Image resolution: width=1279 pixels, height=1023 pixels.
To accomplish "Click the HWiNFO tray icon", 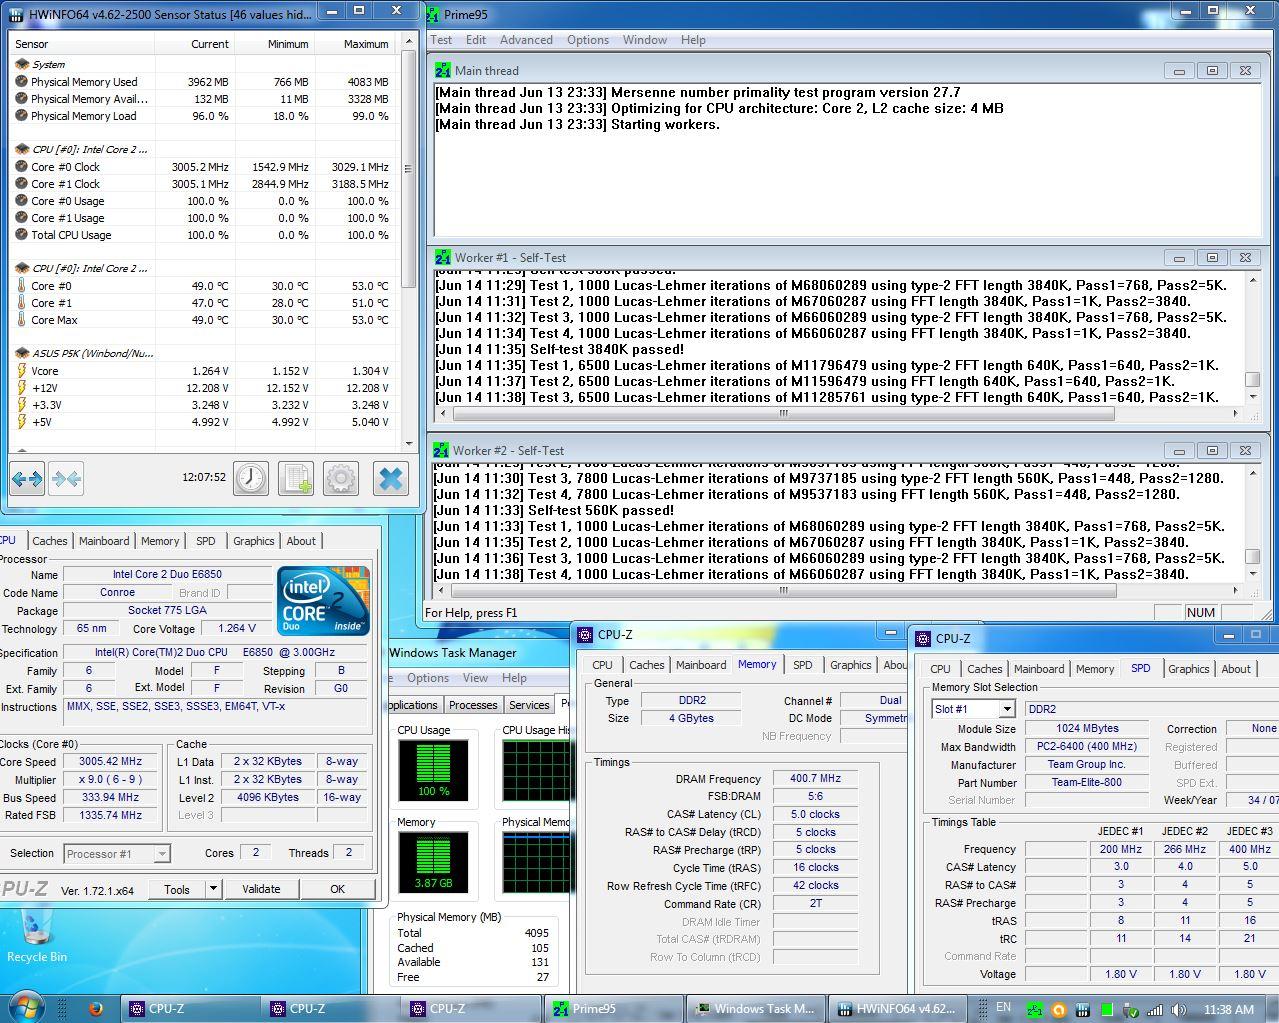I will coord(1083,1009).
